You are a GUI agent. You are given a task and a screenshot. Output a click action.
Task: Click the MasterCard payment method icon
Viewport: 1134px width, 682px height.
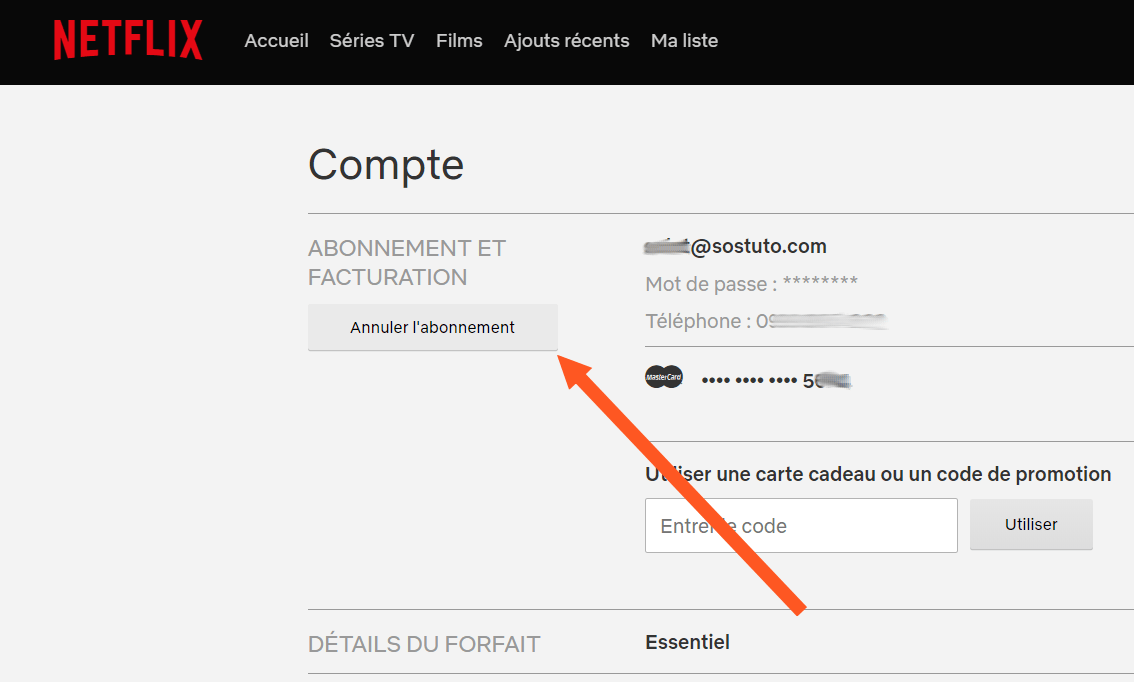pyautogui.click(x=664, y=376)
